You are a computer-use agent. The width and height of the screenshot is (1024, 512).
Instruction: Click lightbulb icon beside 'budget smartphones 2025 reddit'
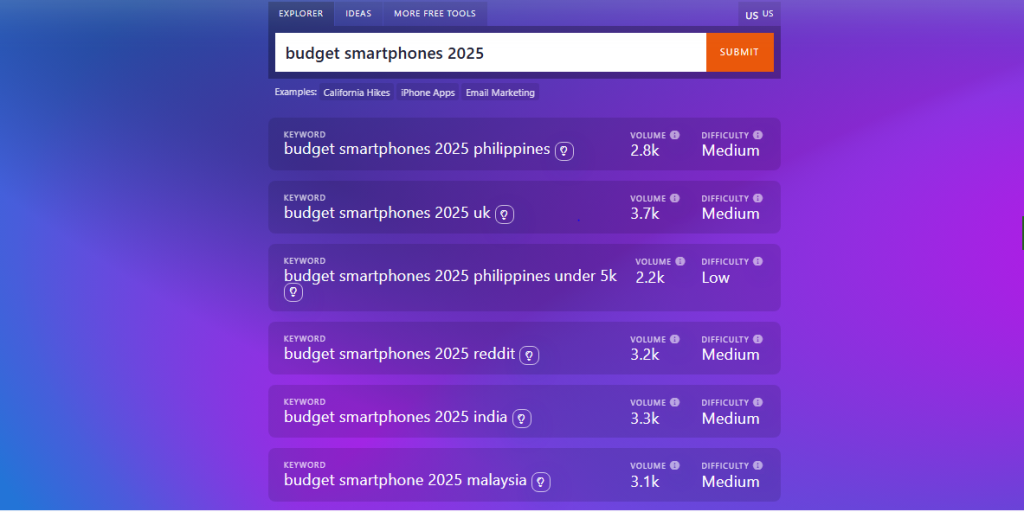pyautogui.click(x=529, y=355)
